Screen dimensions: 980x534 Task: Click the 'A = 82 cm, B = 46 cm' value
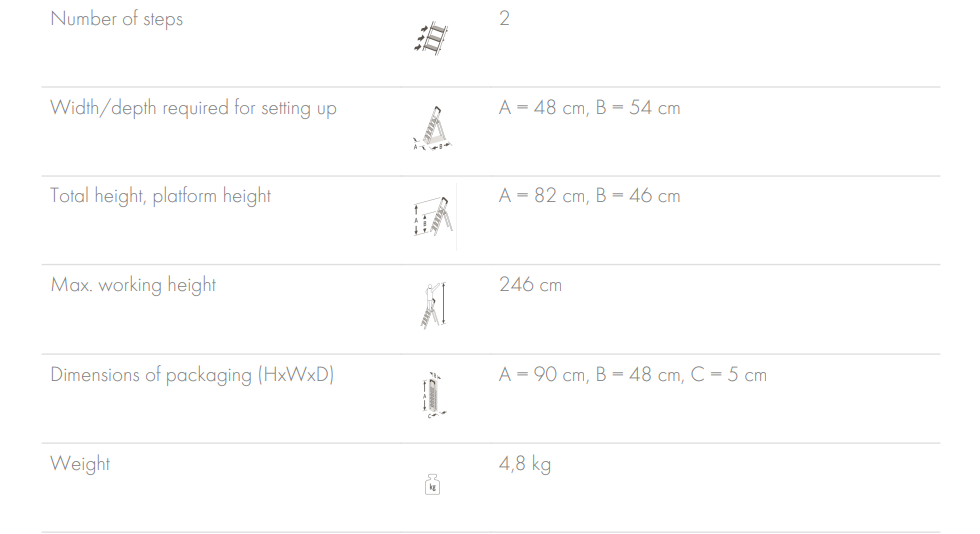click(x=589, y=196)
